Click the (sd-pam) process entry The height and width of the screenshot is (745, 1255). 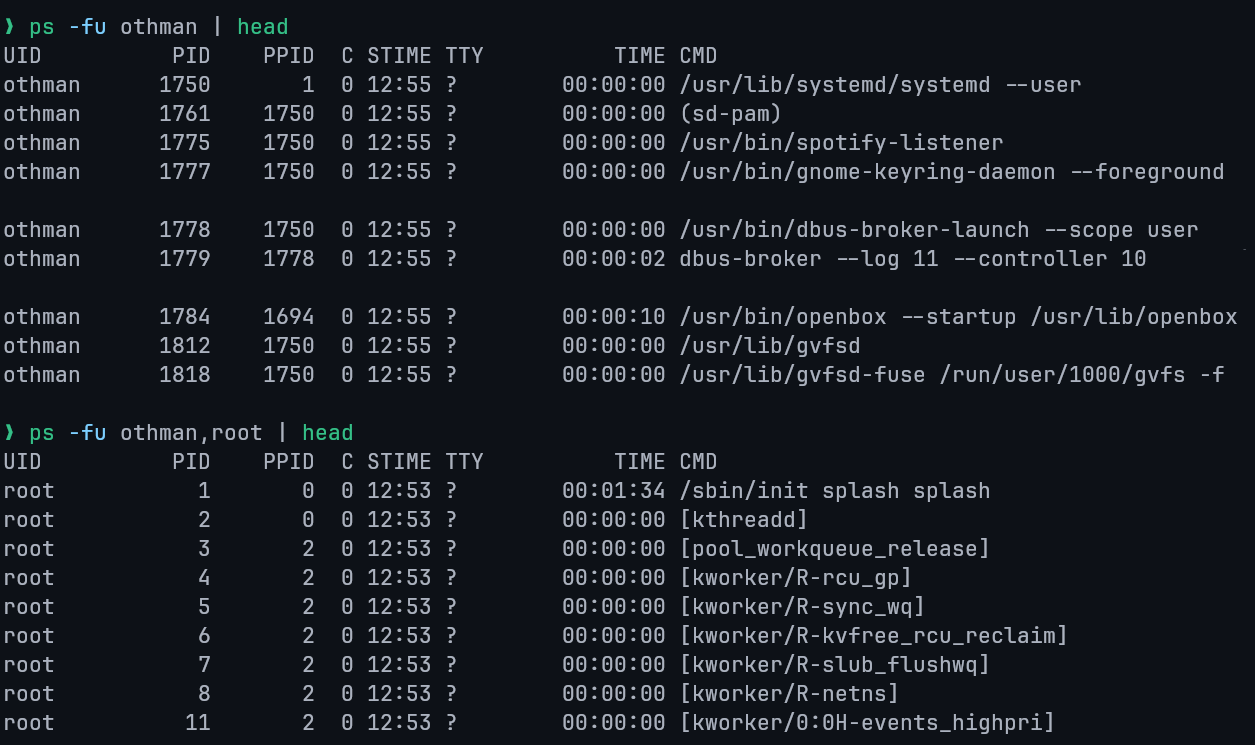(x=730, y=114)
